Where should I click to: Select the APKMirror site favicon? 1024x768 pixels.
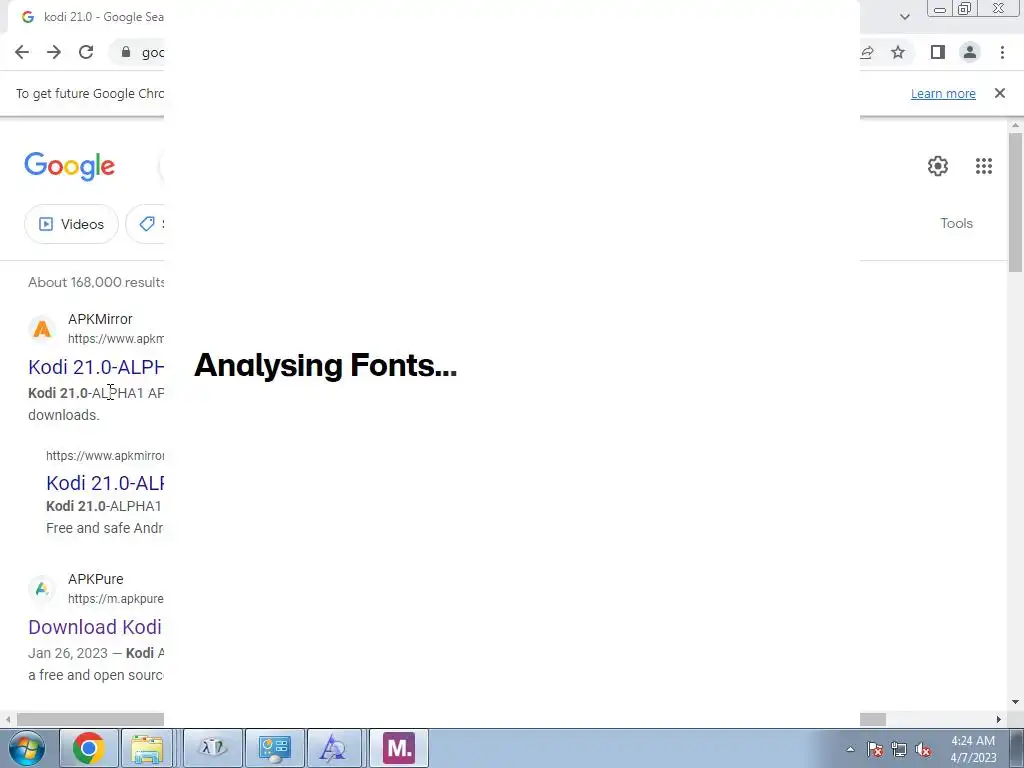pos(42,329)
